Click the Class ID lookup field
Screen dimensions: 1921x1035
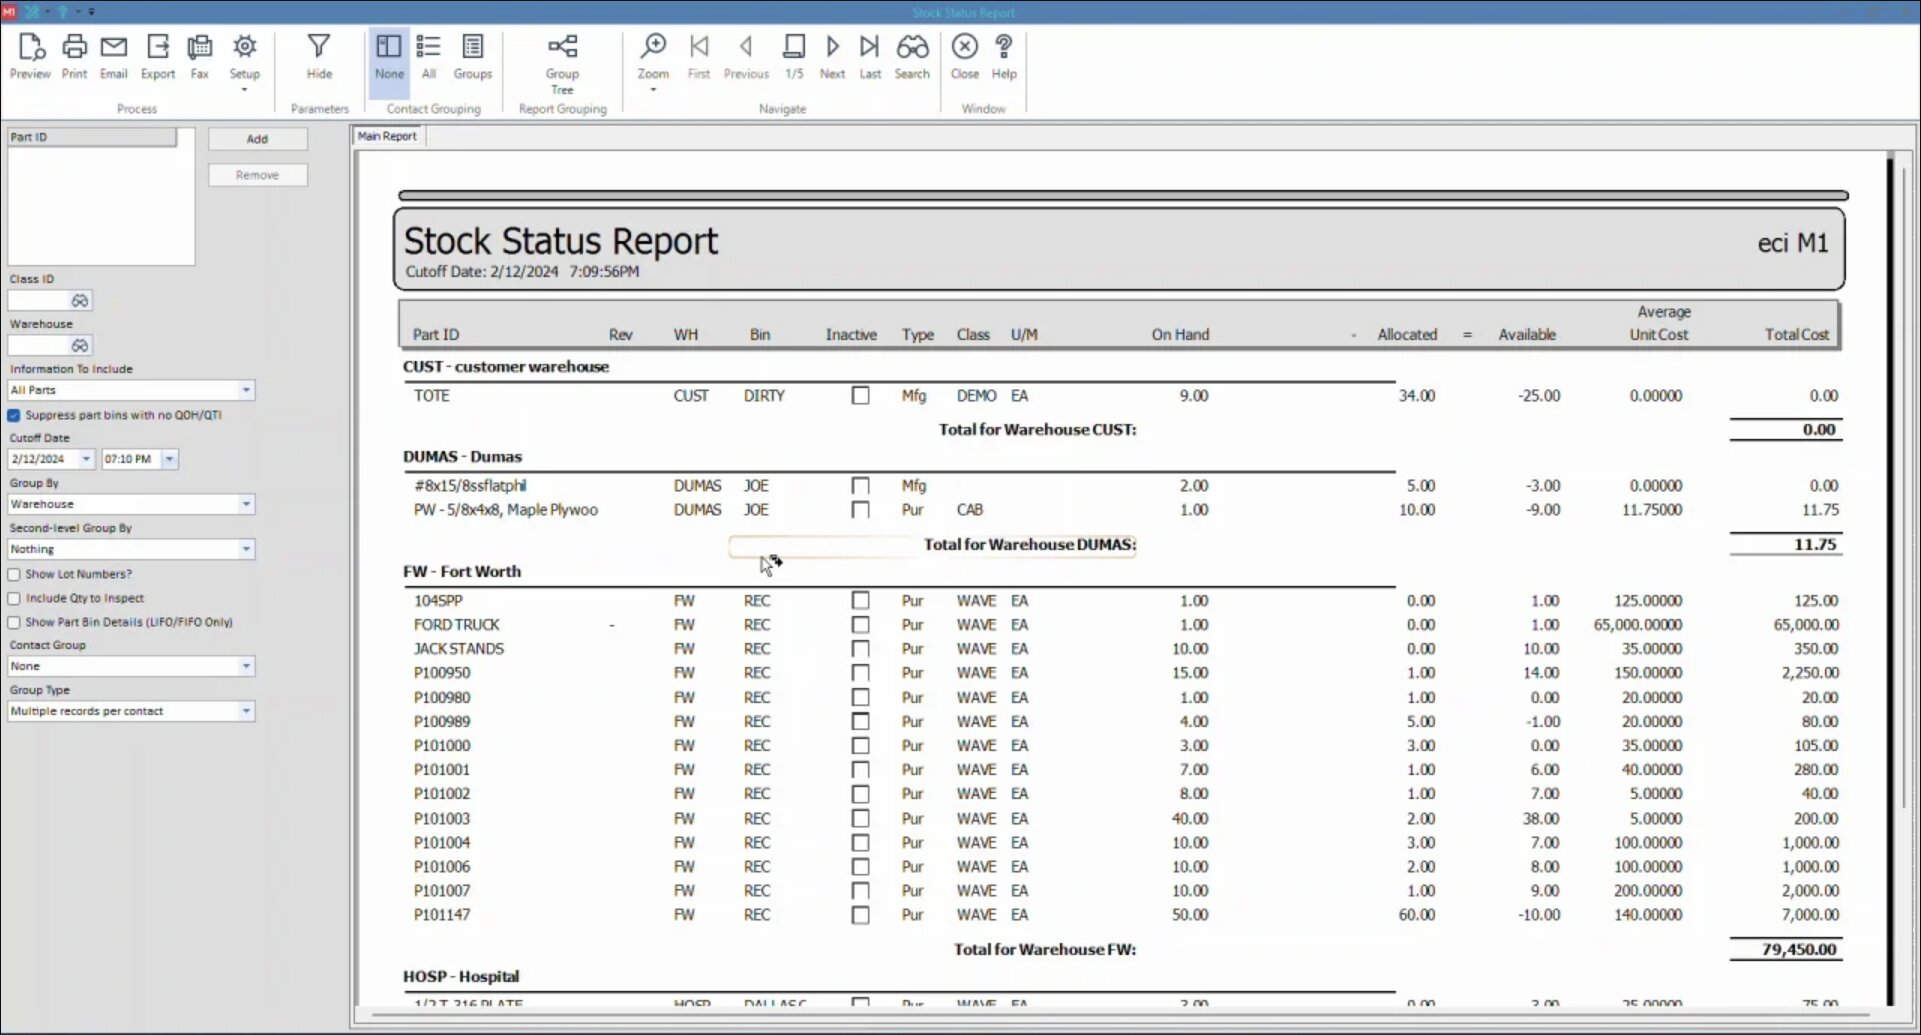point(39,301)
